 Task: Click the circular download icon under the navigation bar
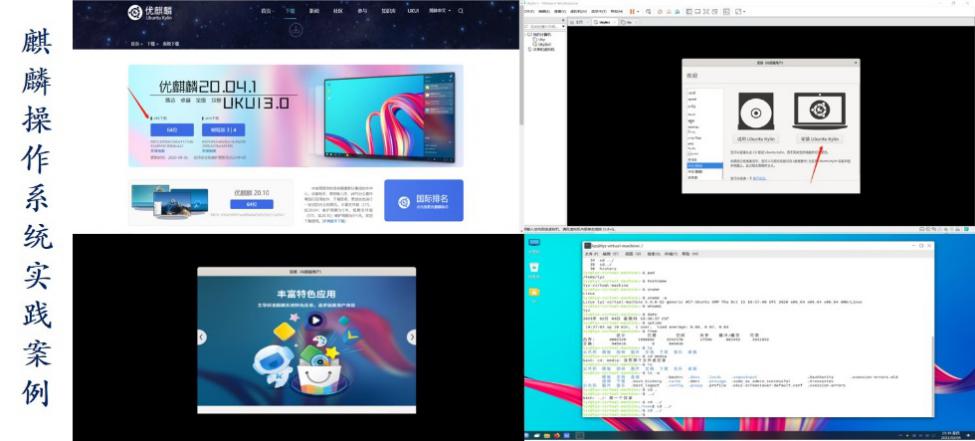(296, 29)
